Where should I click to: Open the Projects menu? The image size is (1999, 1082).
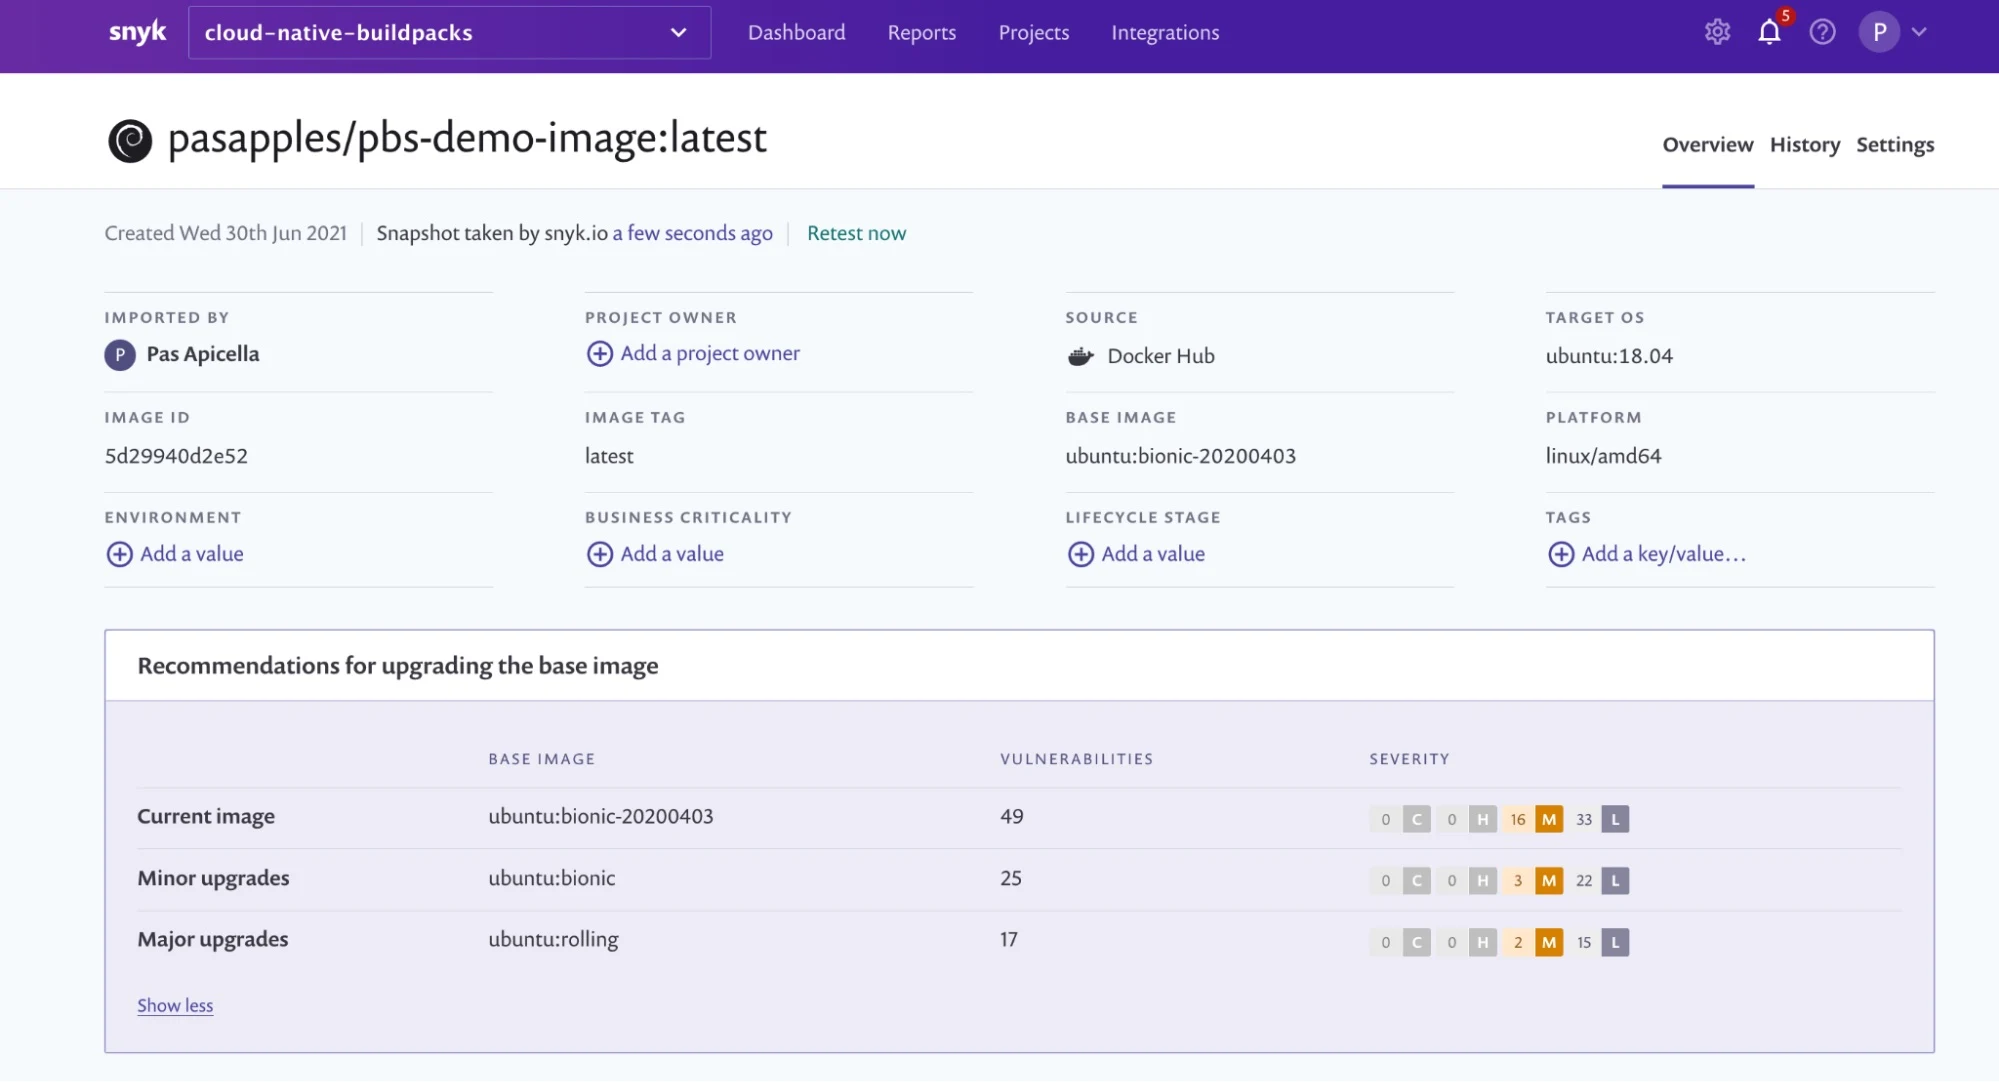pos(1033,32)
